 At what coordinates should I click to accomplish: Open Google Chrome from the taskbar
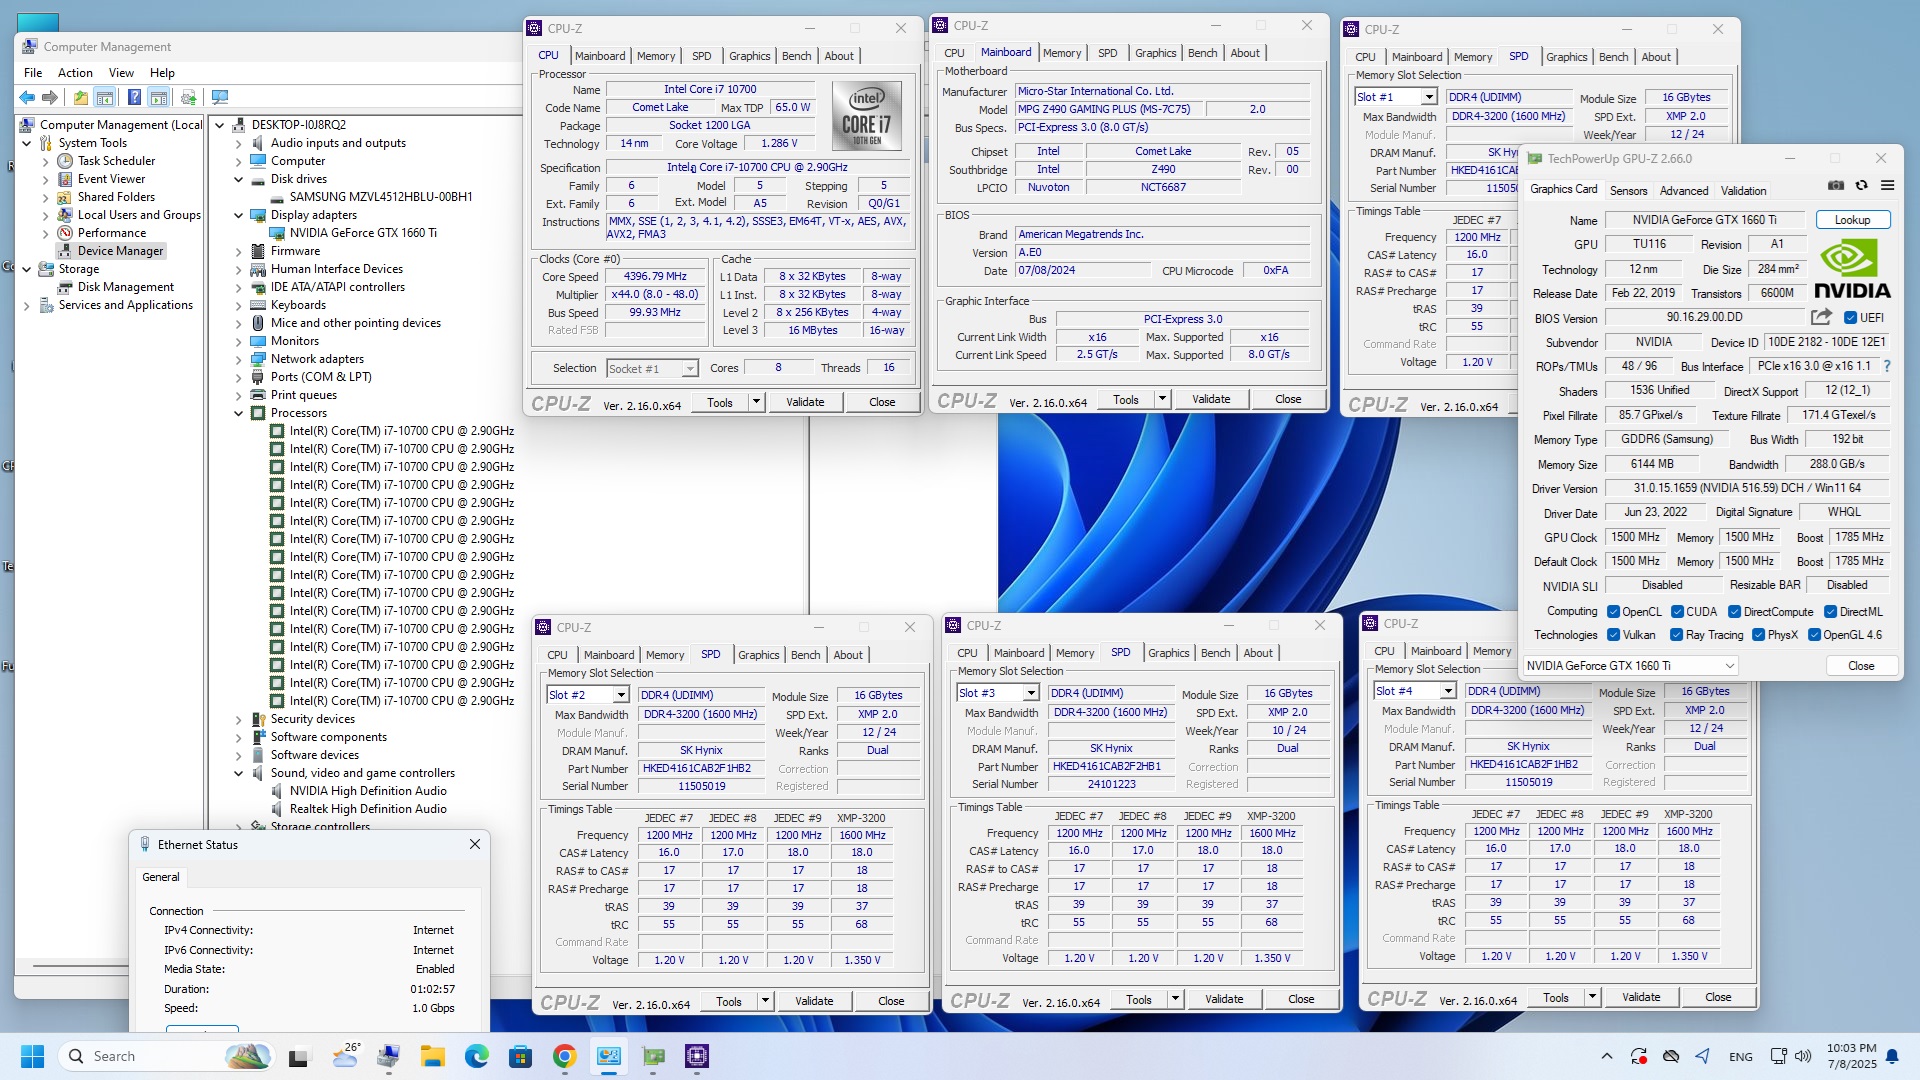click(x=564, y=1056)
